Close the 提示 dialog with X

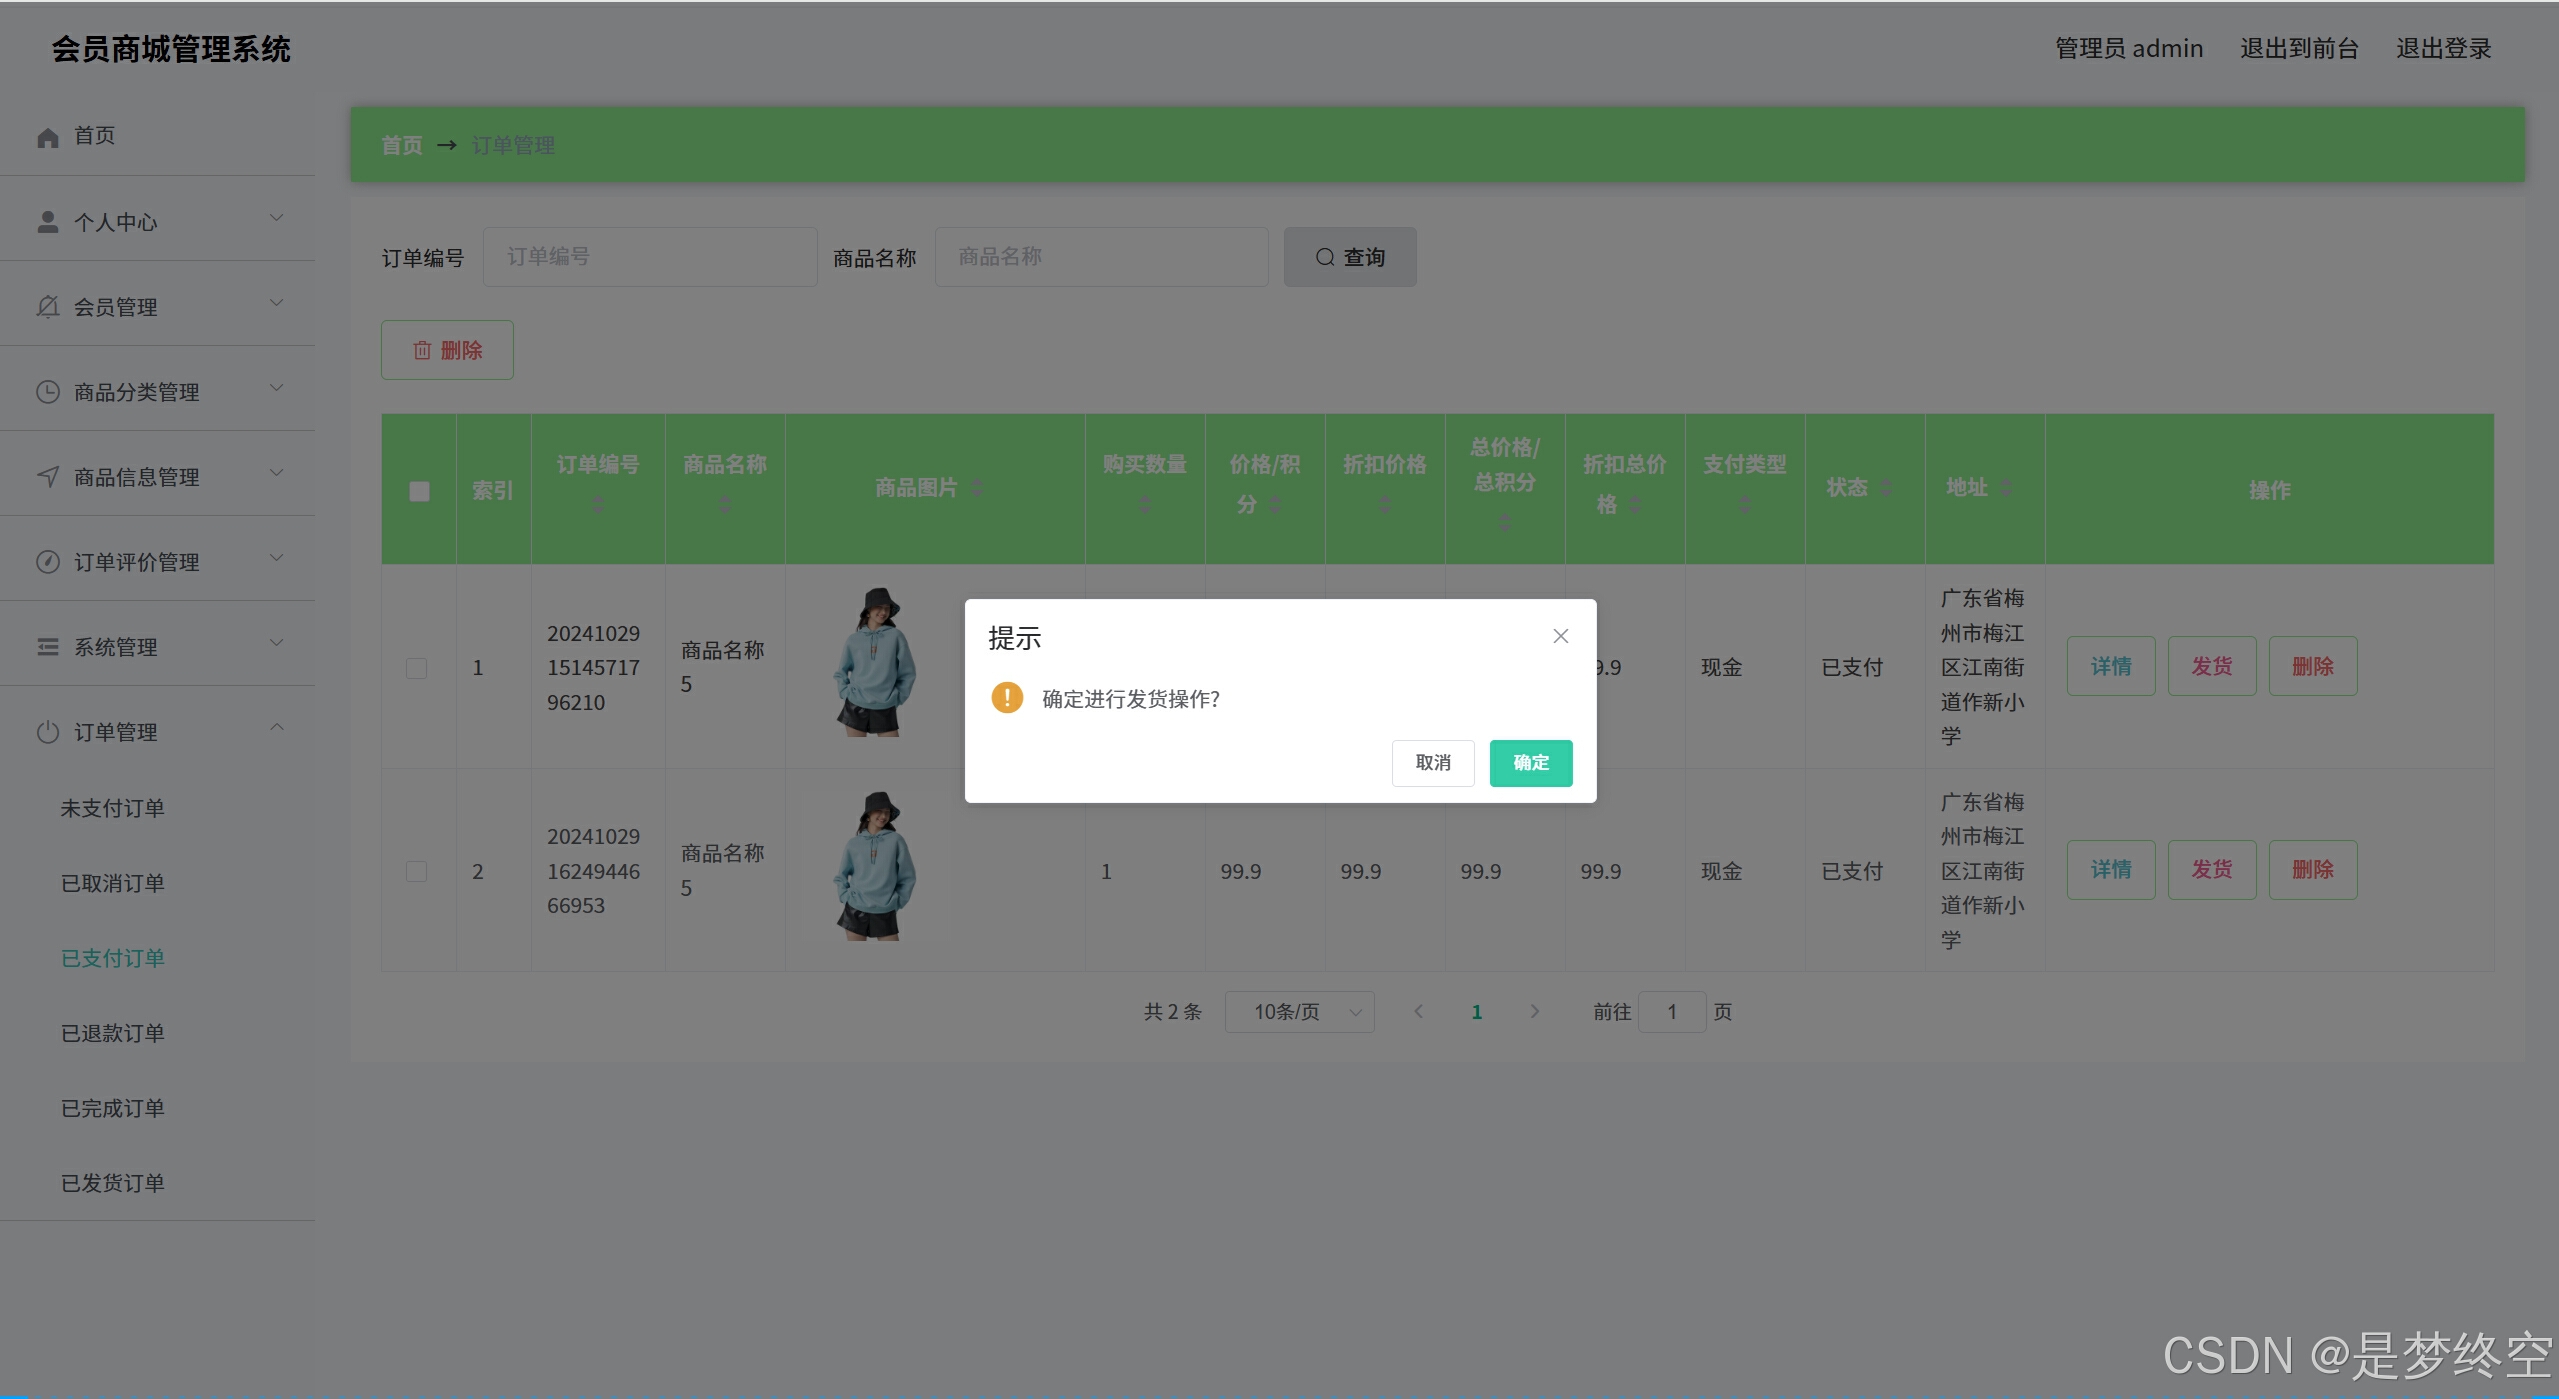point(1560,636)
